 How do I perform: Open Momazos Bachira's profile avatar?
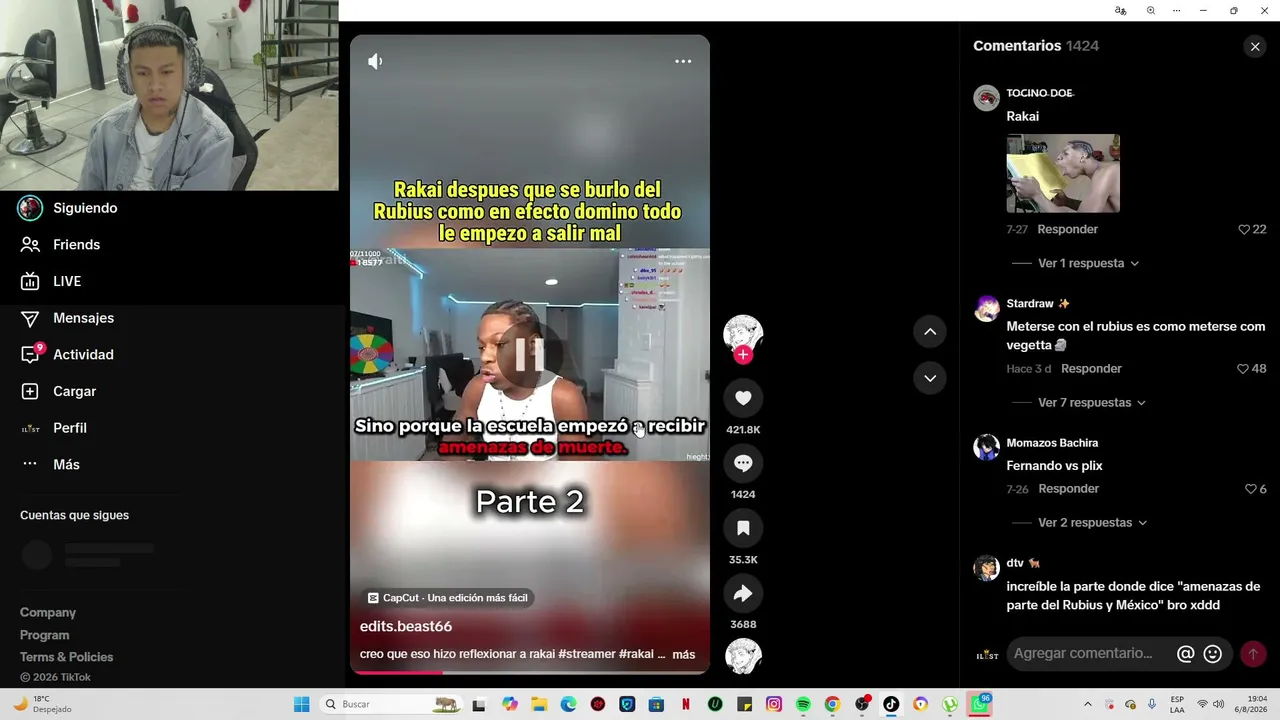click(987, 447)
